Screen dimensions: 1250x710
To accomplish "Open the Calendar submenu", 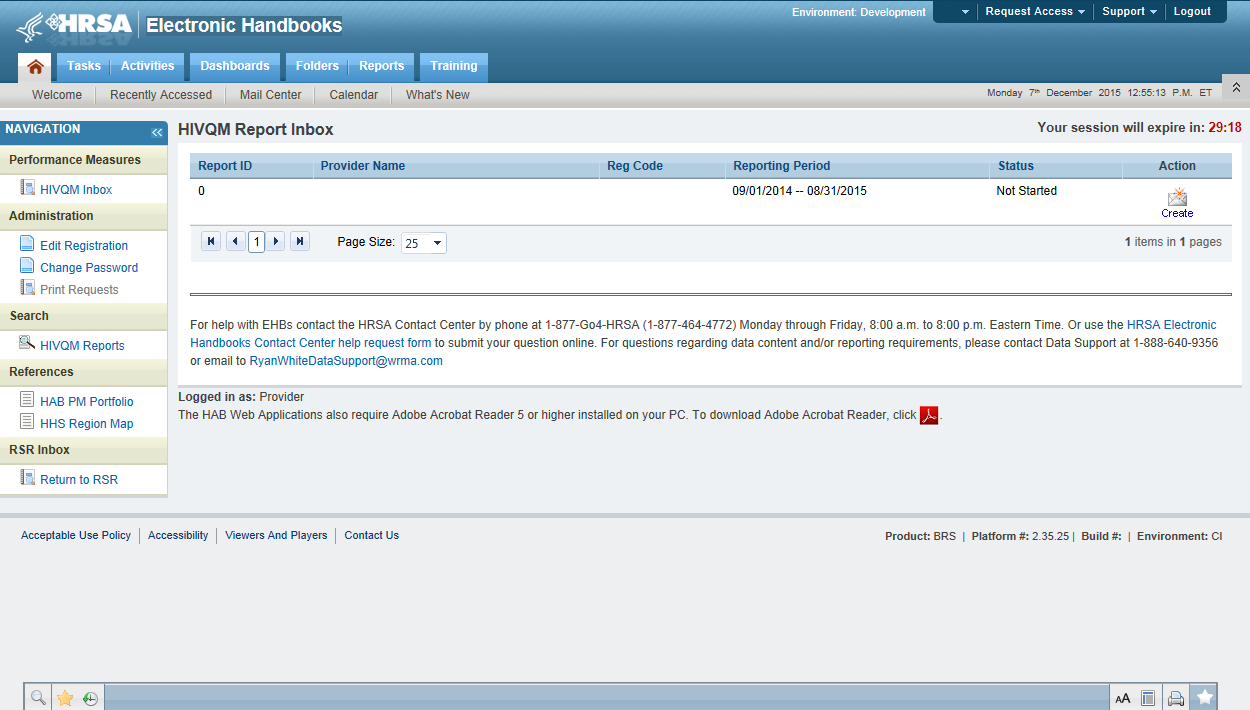I will [x=354, y=95].
